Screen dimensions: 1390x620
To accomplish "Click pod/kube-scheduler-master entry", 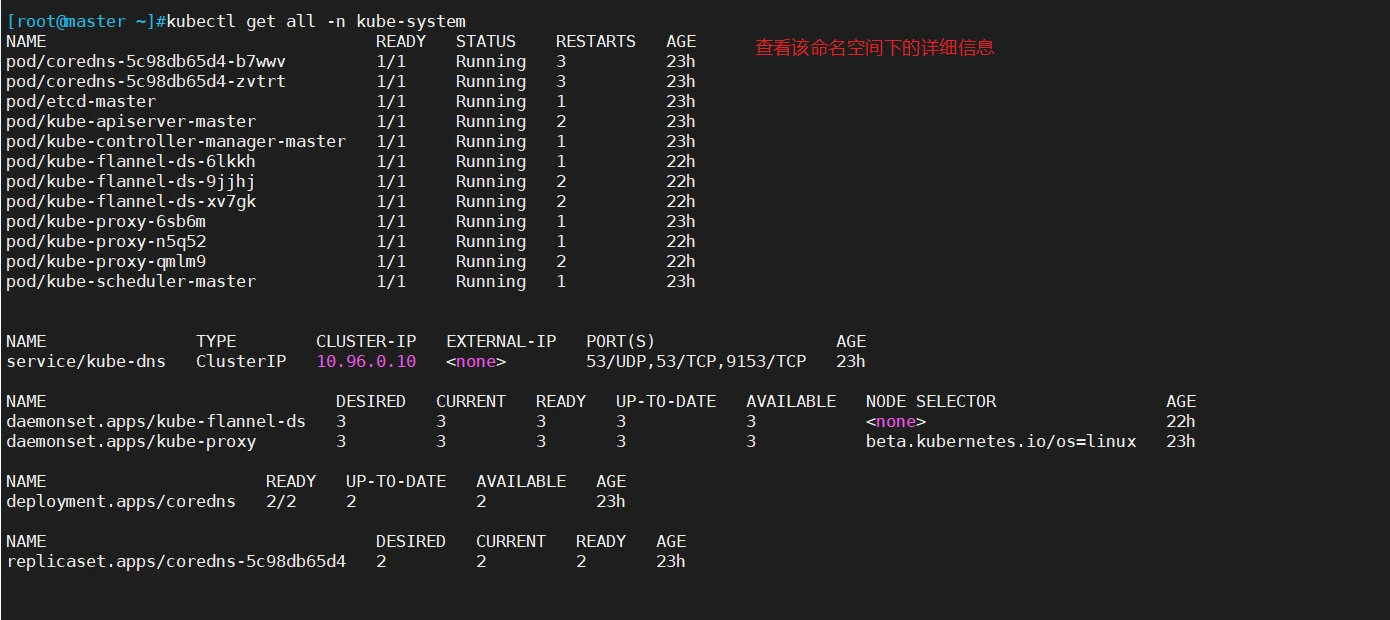I will coord(131,281).
